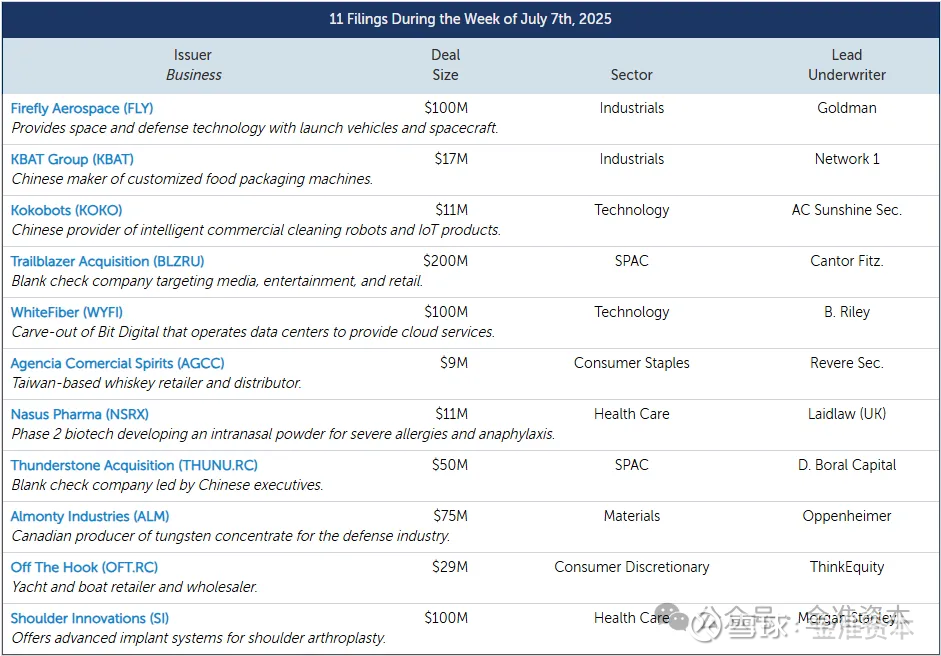Click the Goldman underwriter cell

847,108
